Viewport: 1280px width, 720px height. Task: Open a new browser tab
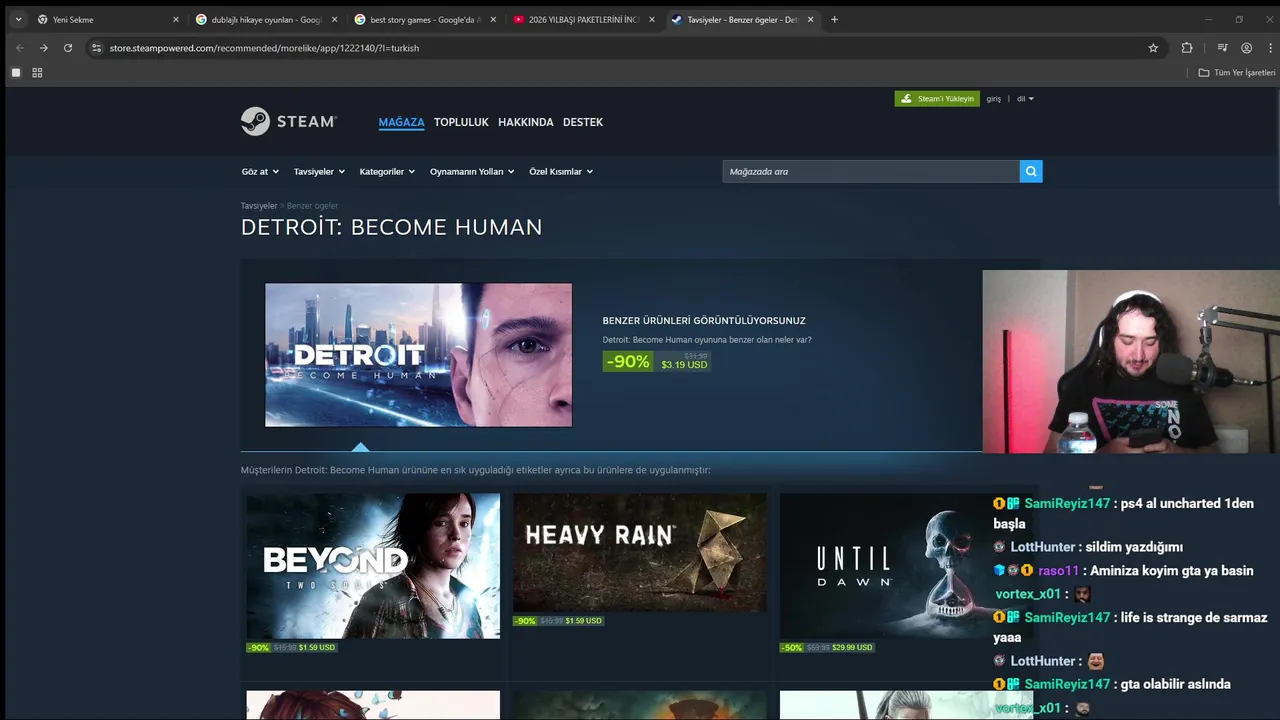click(835, 19)
